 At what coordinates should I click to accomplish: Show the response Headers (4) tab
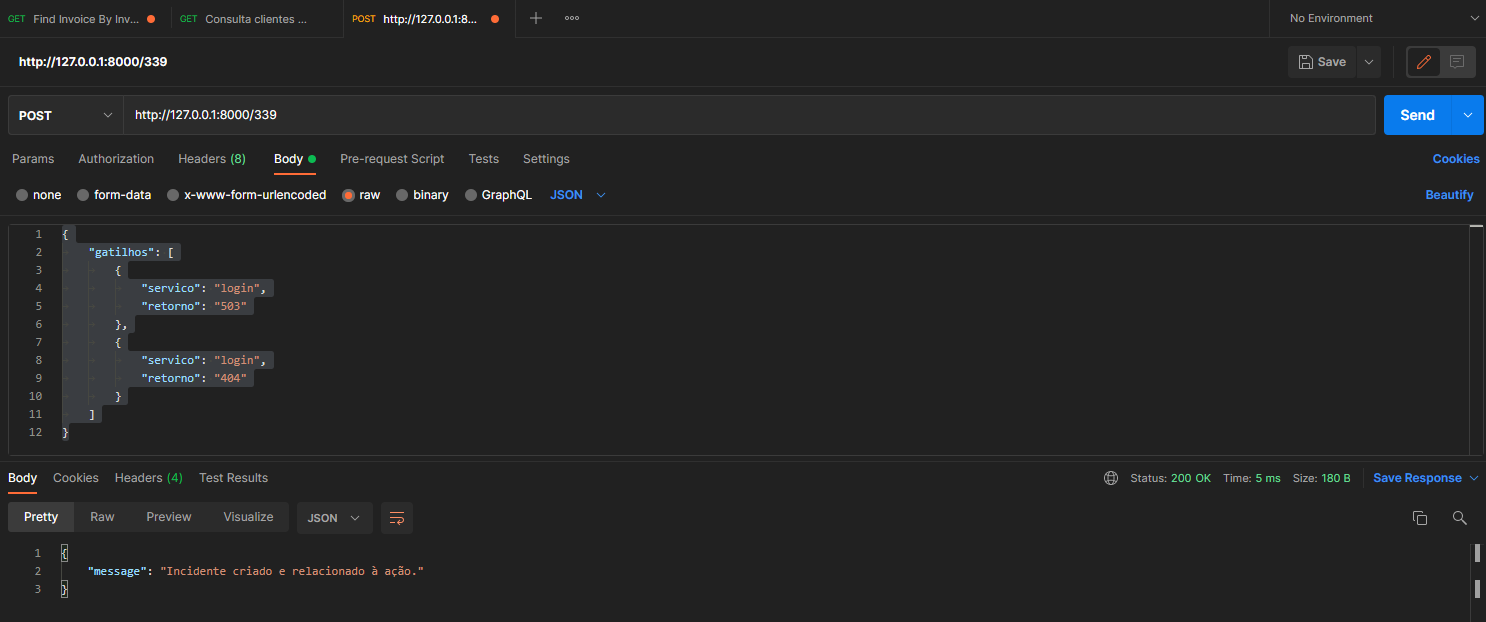[149, 478]
